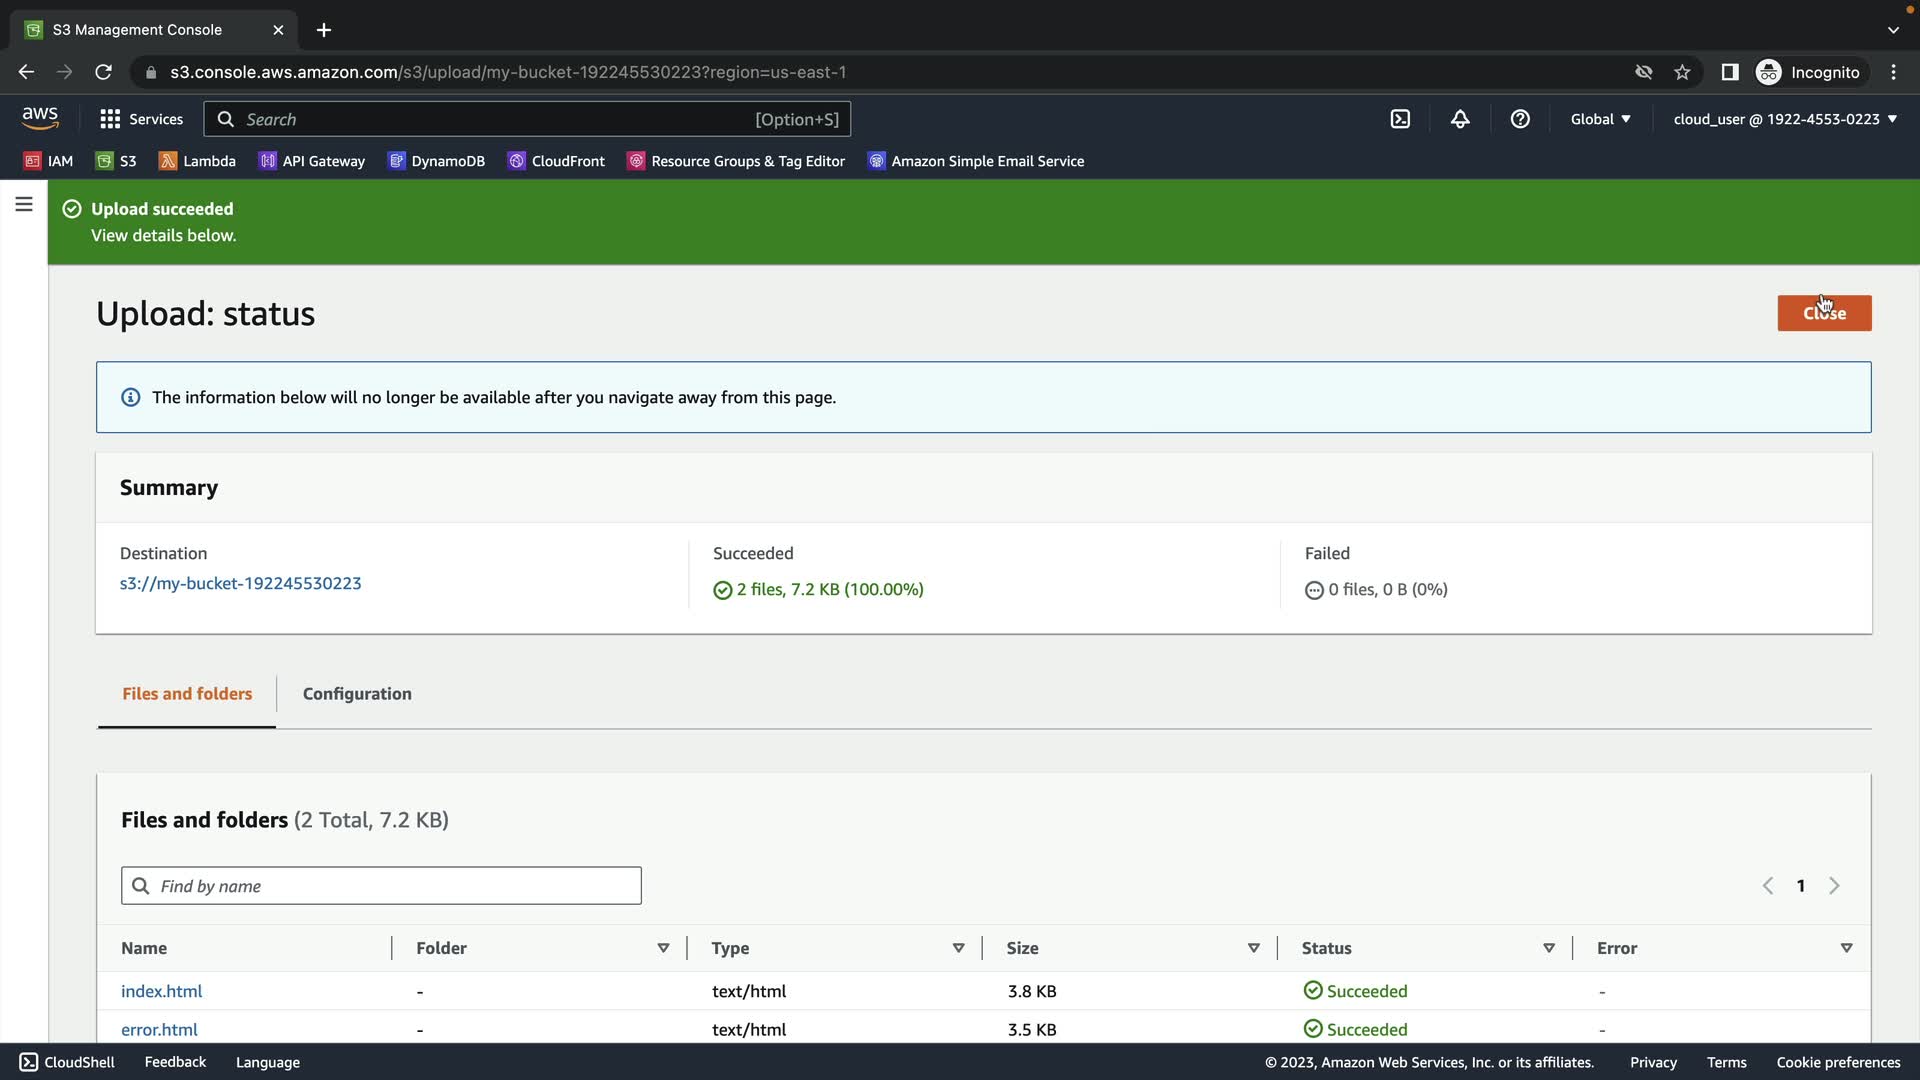Click the help question mark icon

pyautogui.click(x=1520, y=119)
